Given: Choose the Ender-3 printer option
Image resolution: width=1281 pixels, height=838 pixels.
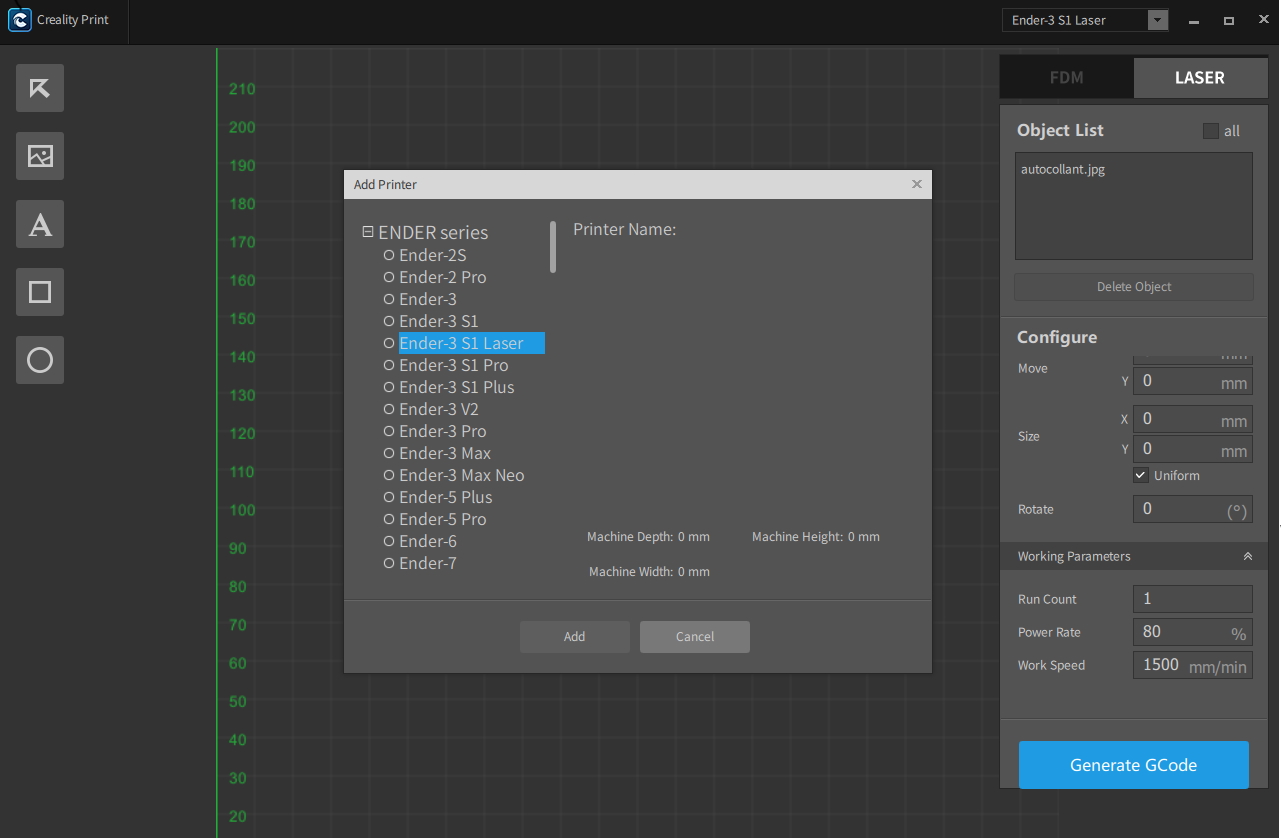Looking at the screenshot, I should click(420, 299).
